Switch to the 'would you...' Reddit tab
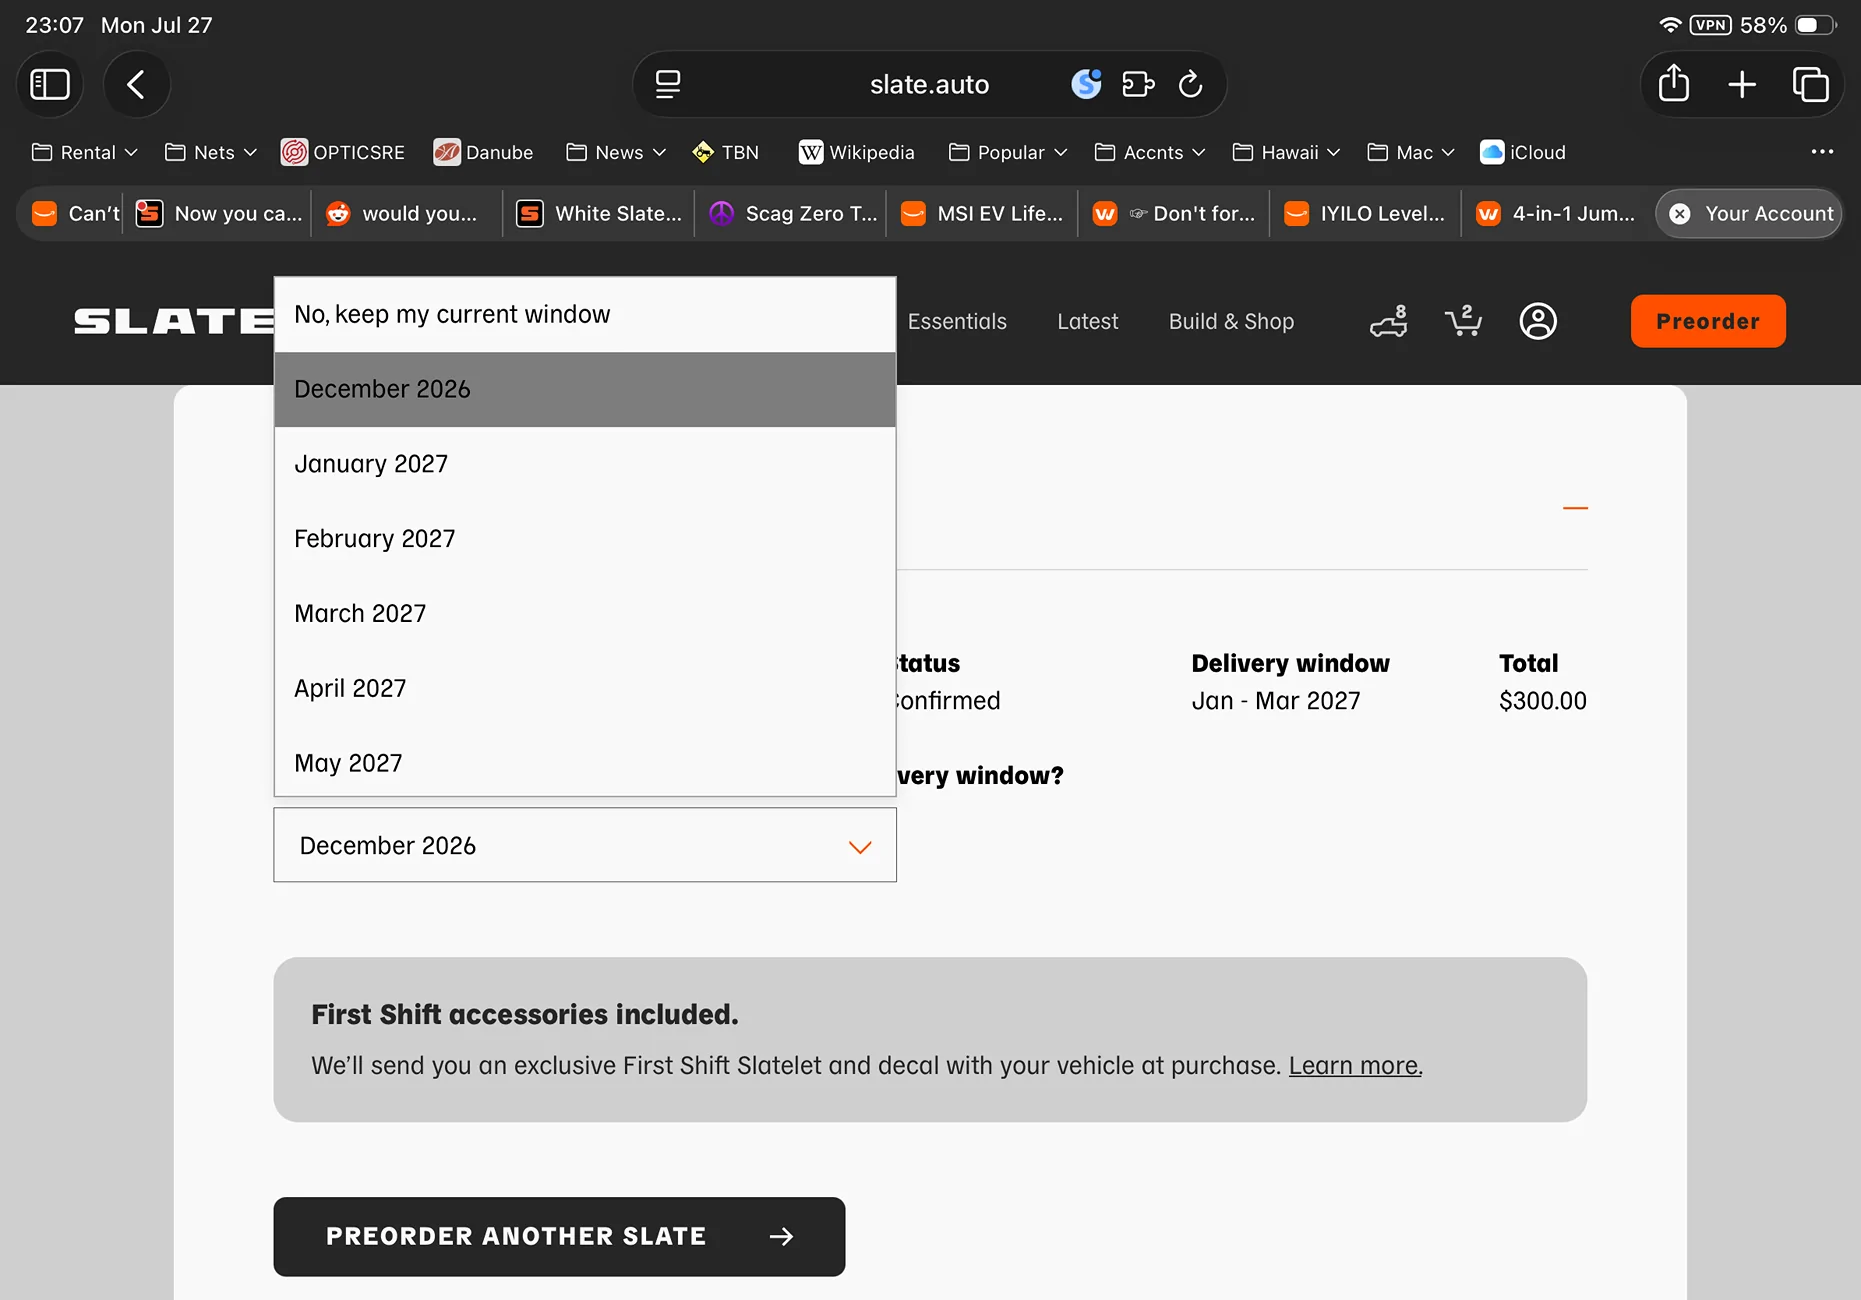Viewport: 1861px width, 1300px height. pos(406,213)
